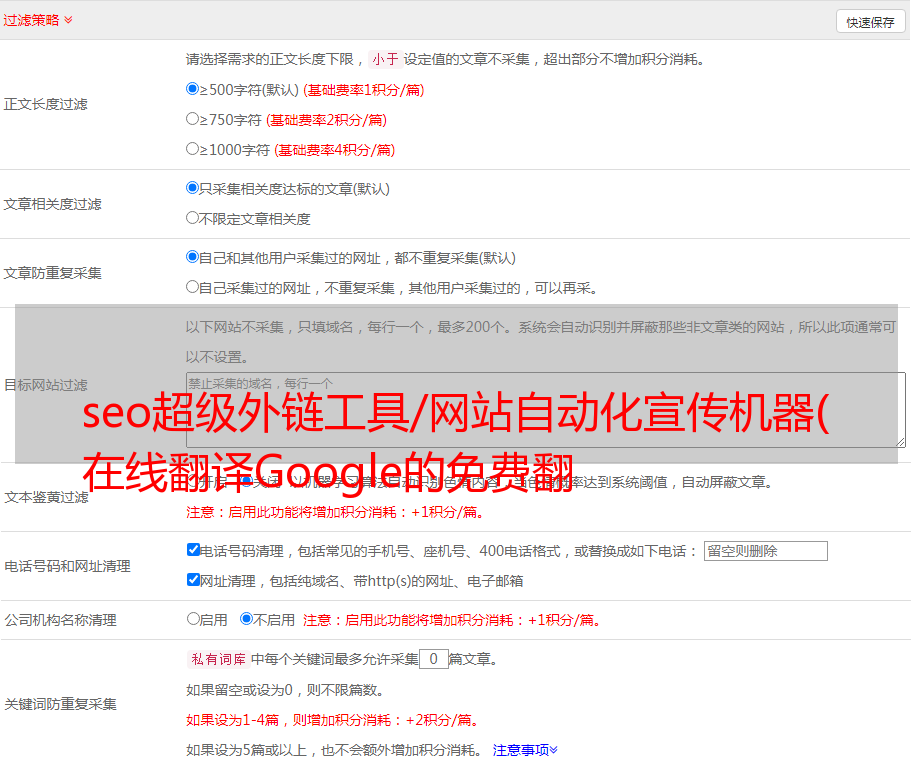Select 启用 for 公司机构名称清理
Screen dimensions: 912x768
193,619
